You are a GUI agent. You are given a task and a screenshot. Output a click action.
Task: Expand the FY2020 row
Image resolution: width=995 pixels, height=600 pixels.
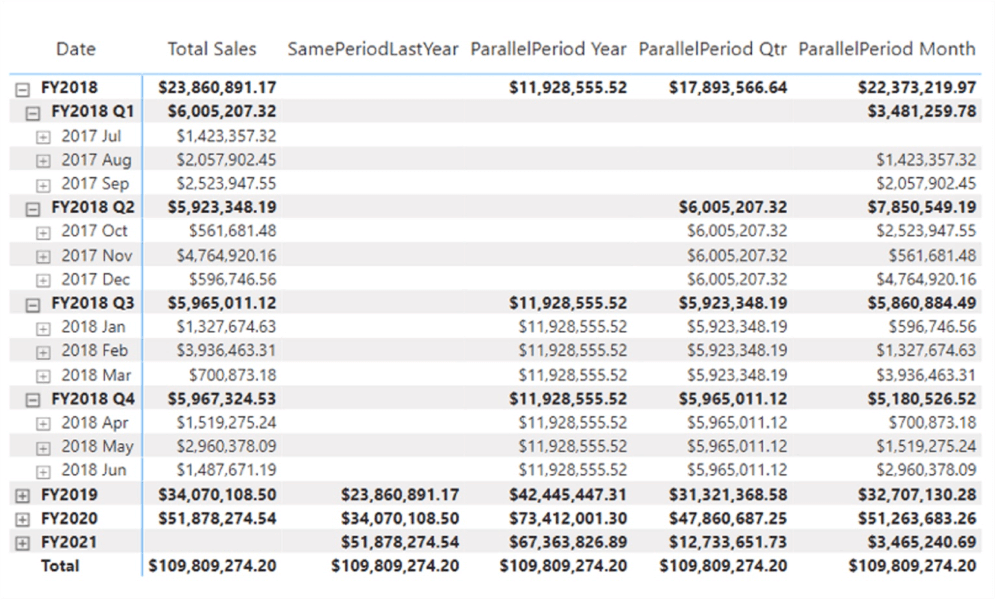click(x=22, y=519)
